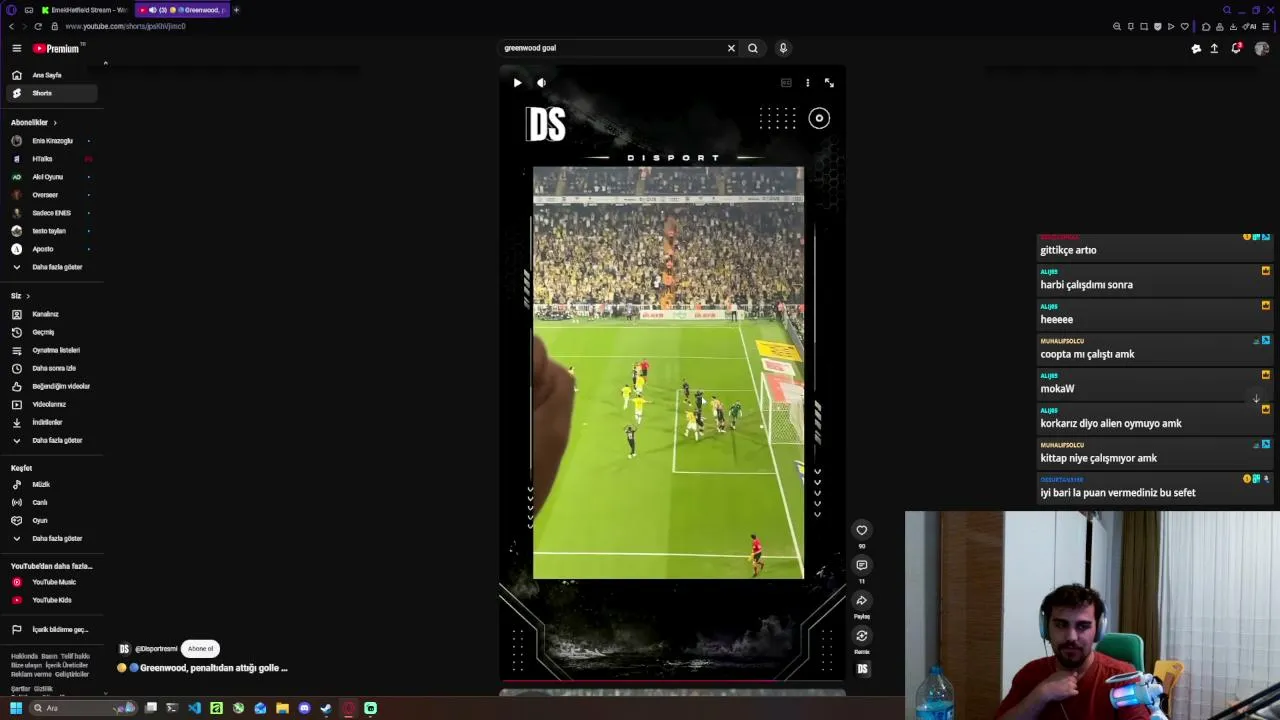Open the @Disportresmi channel link
The width and height of the screenshot is (1280, 720).
tap(156, 649)
